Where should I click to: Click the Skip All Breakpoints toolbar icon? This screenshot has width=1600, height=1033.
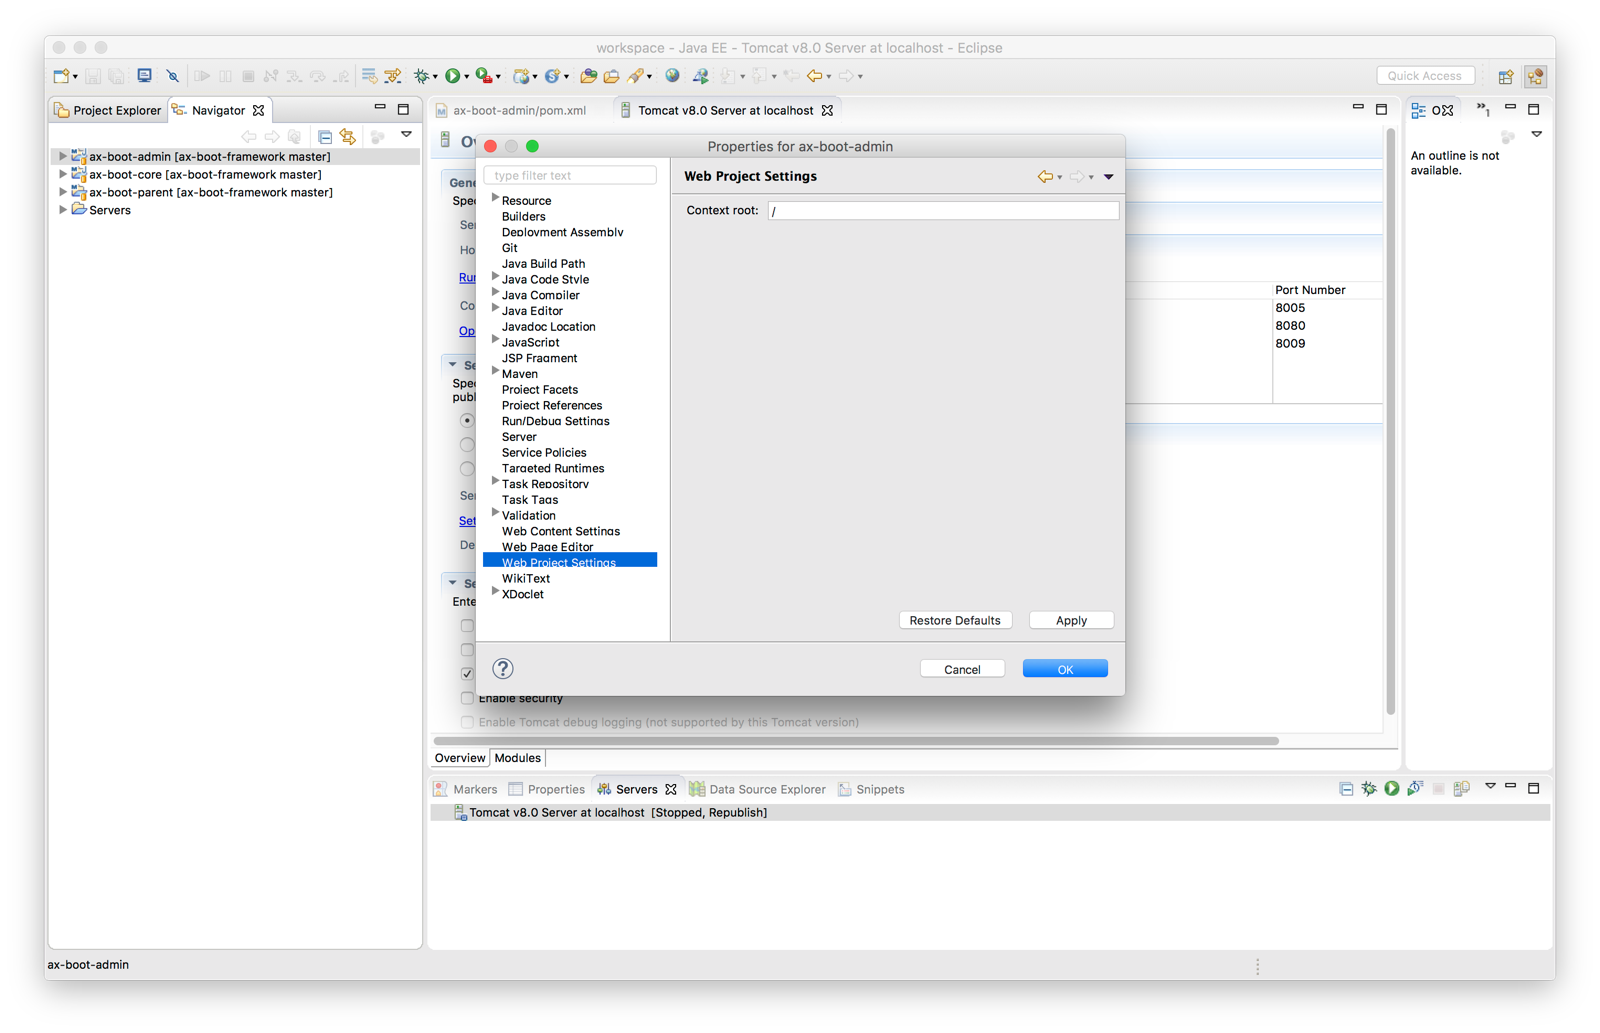pyautogui.click(x=173, y=76)
